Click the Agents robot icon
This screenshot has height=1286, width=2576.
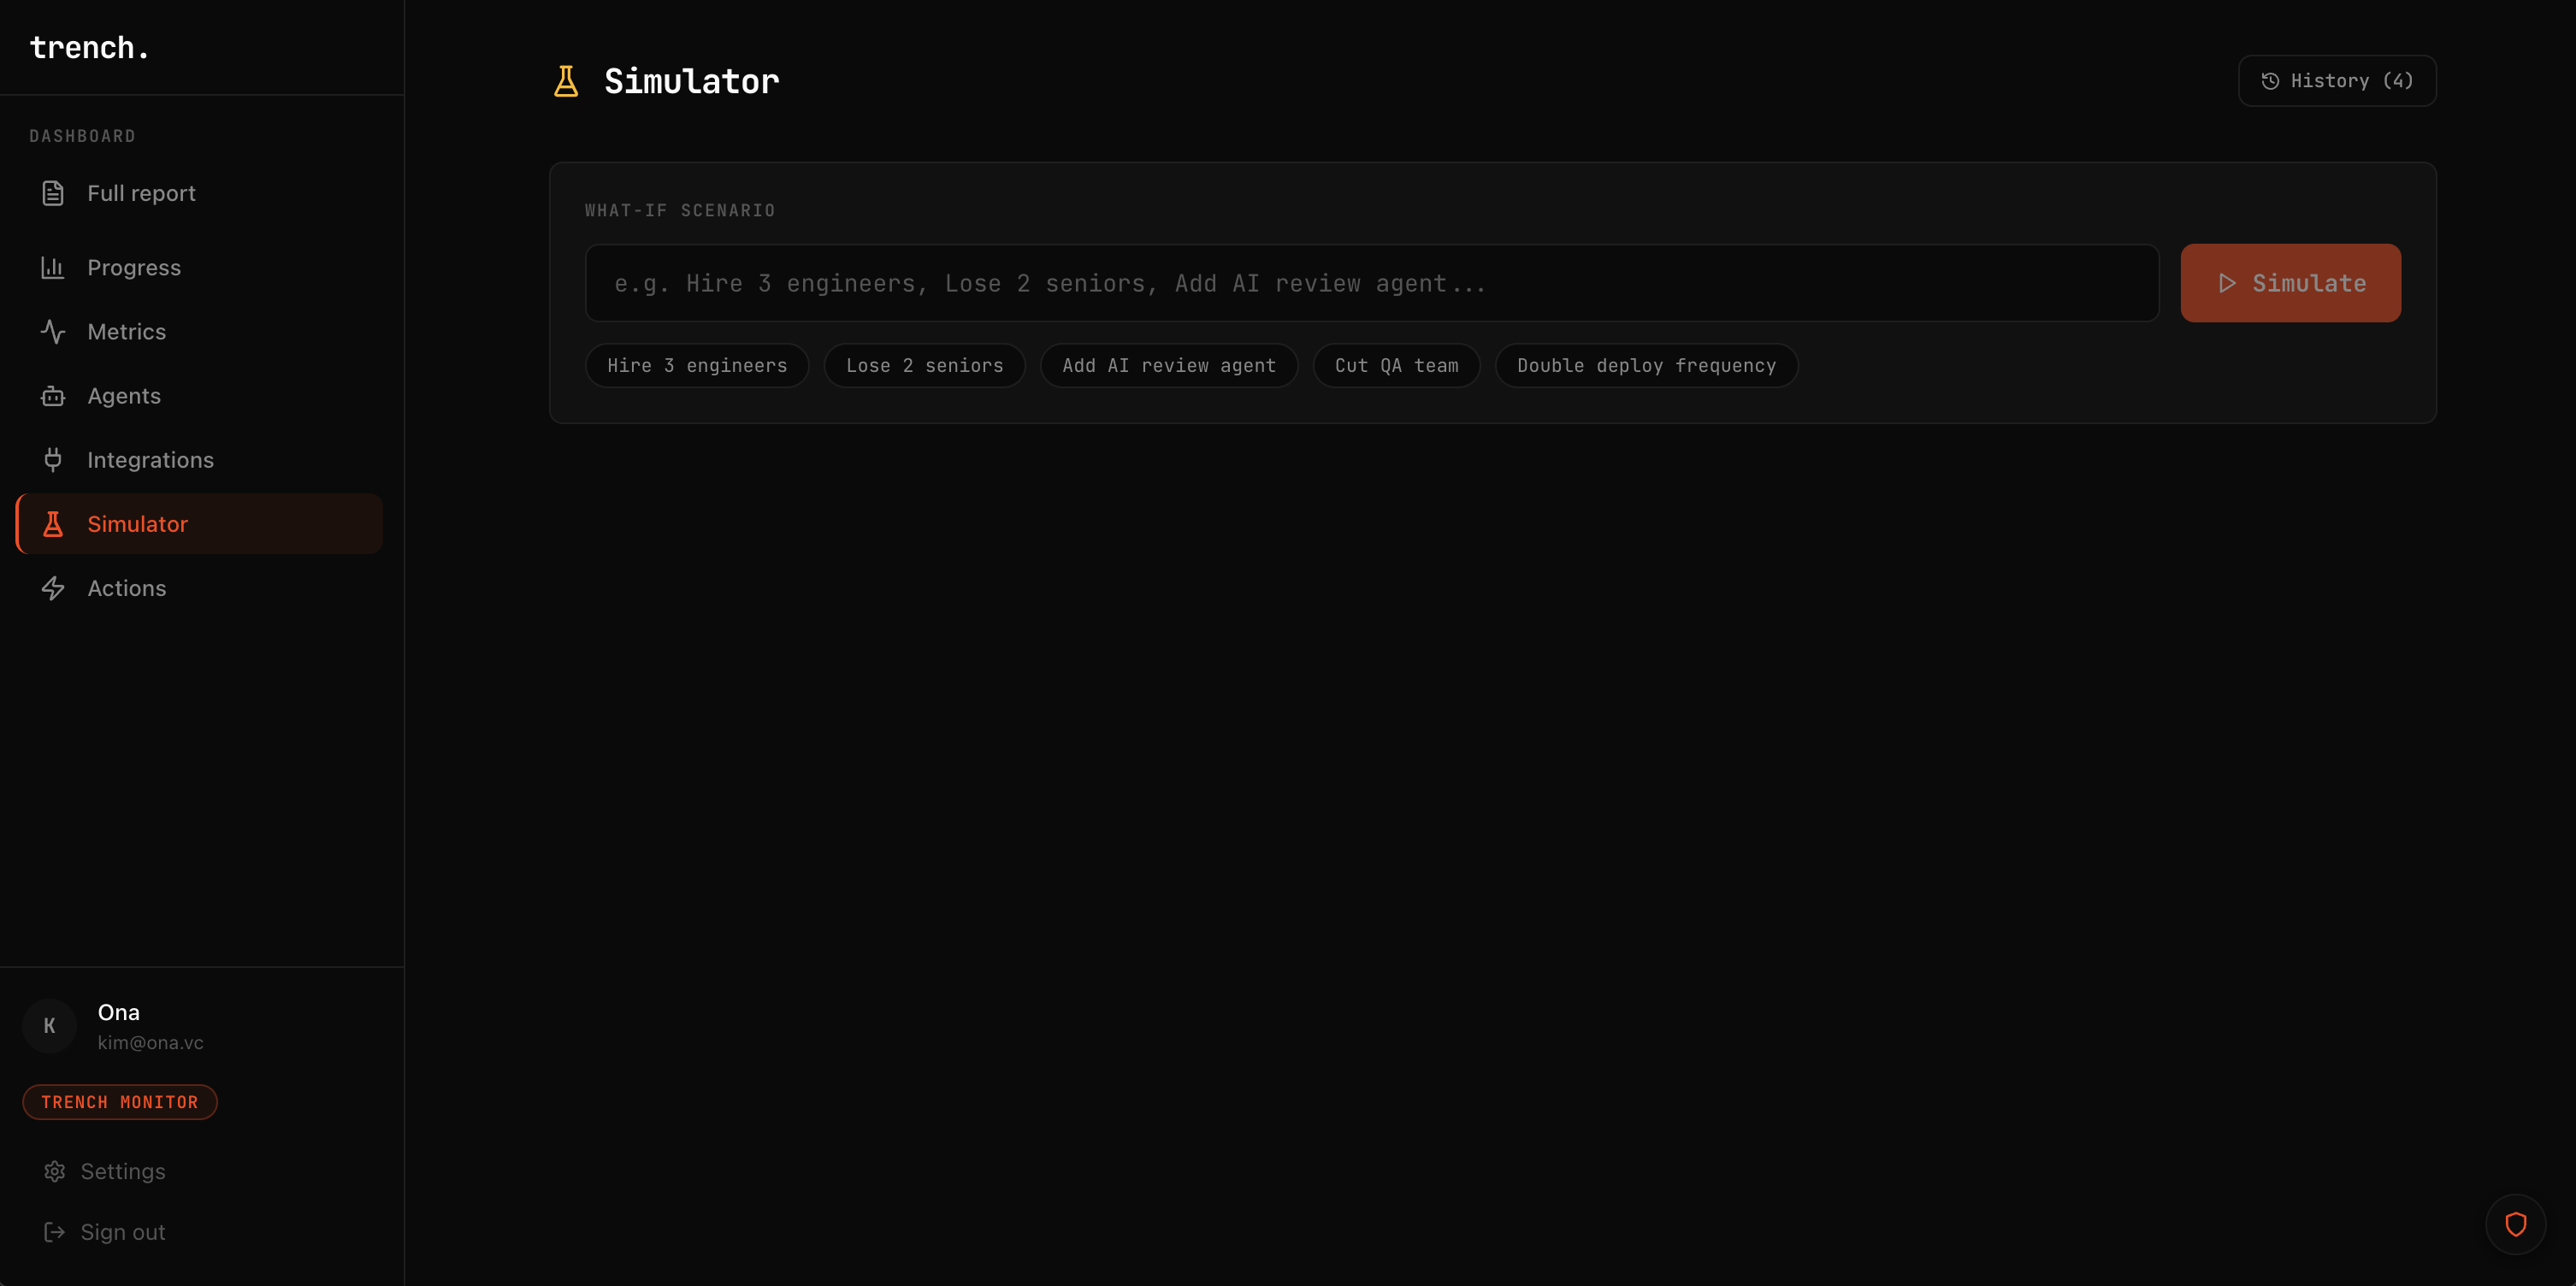[x=53, y=396]
